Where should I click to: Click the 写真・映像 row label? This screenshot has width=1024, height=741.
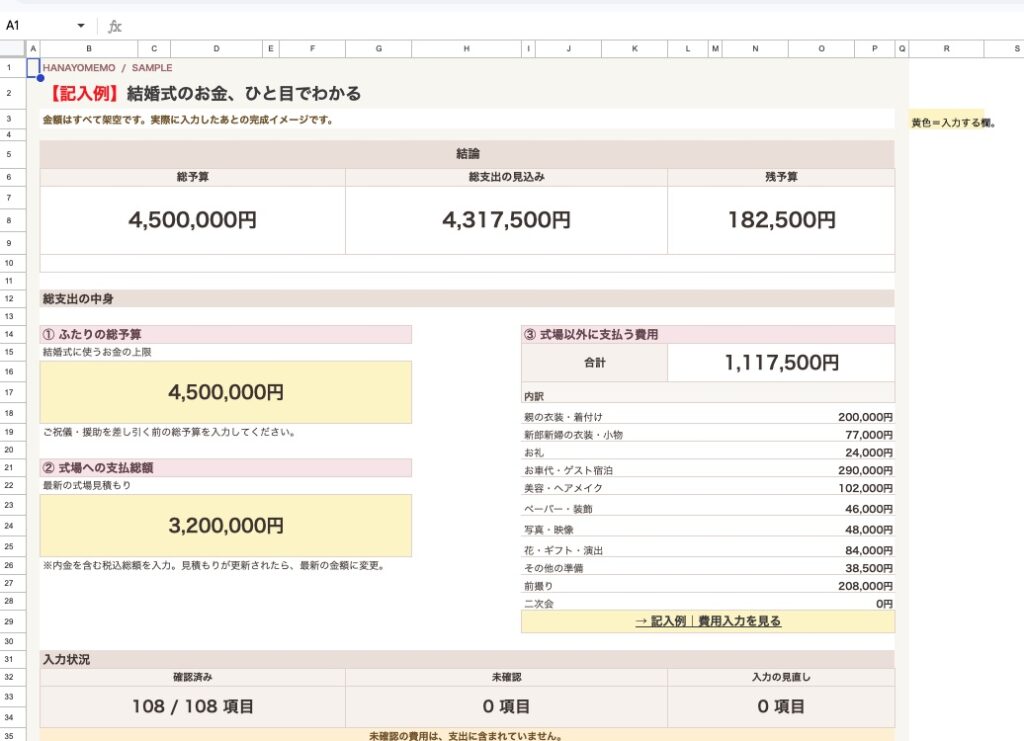click(x=549, y=529)
